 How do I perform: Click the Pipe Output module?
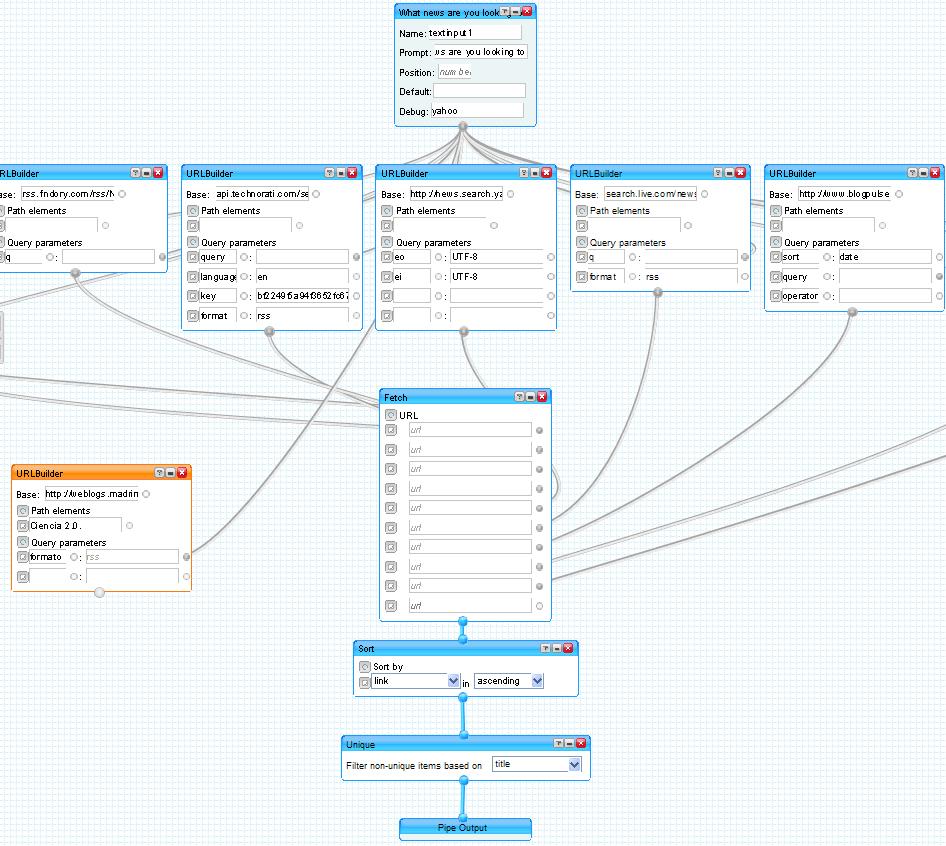pos(465,828)
